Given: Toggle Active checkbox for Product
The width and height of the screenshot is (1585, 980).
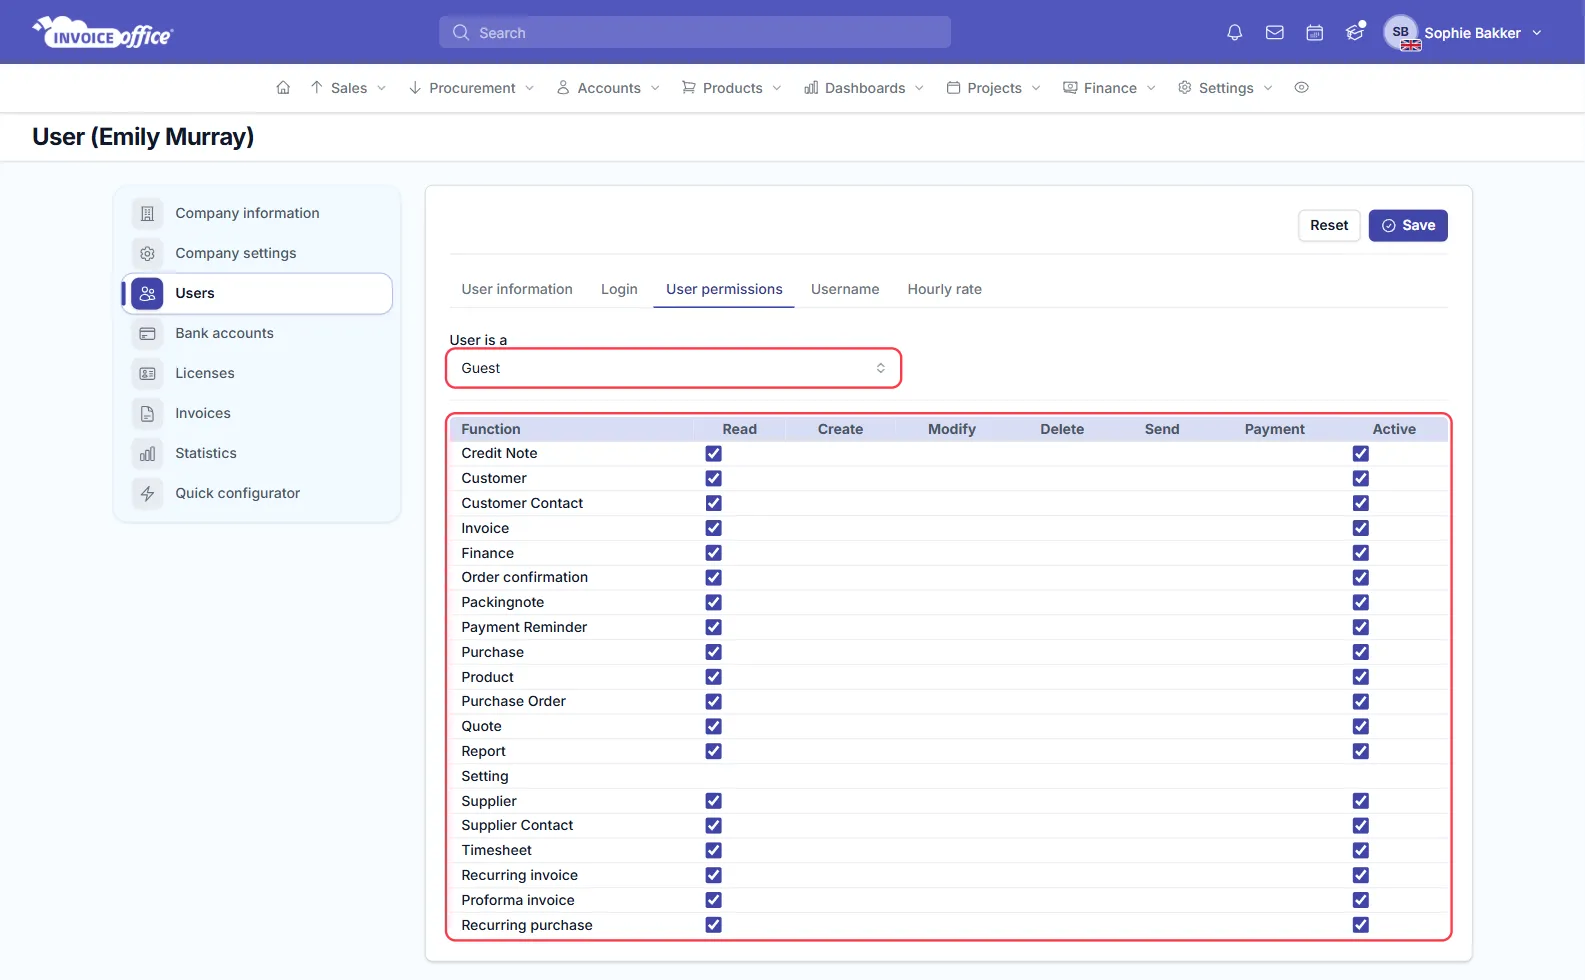Looking at the screenshot, I should coord(1361,677).
